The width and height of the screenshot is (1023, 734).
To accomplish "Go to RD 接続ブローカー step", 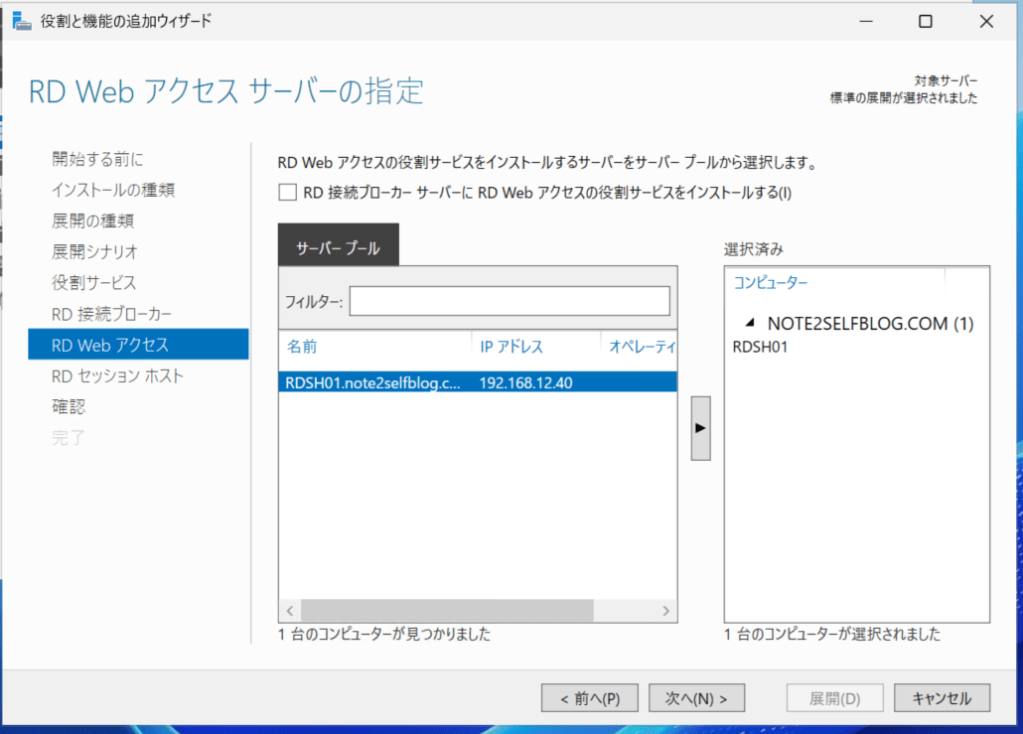I will point(112,314).
